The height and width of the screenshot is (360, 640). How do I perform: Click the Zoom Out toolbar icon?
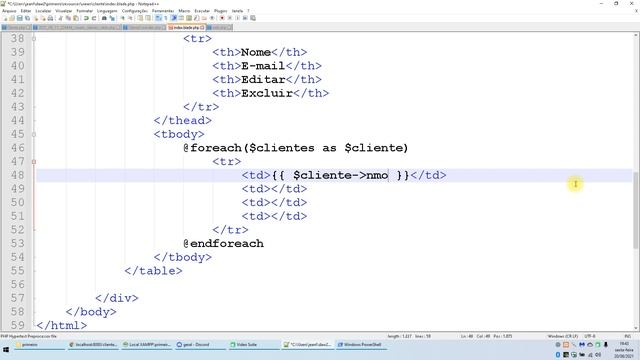pos(131,18)
